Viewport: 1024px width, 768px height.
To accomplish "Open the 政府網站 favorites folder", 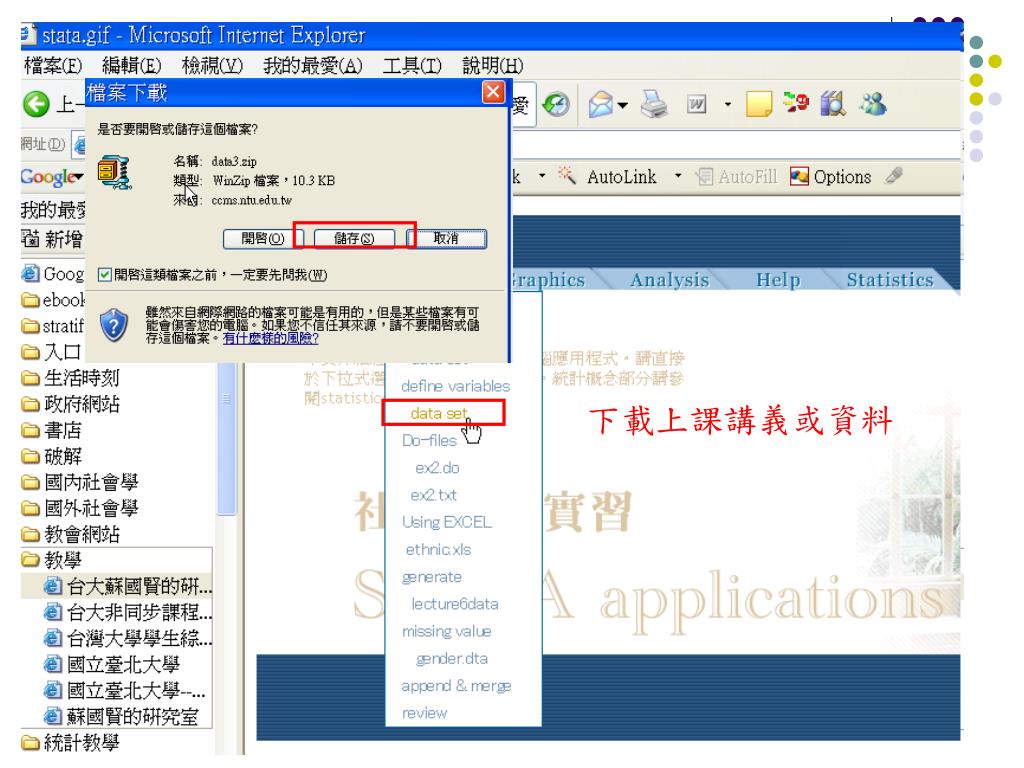I will (x=71, y=404).
